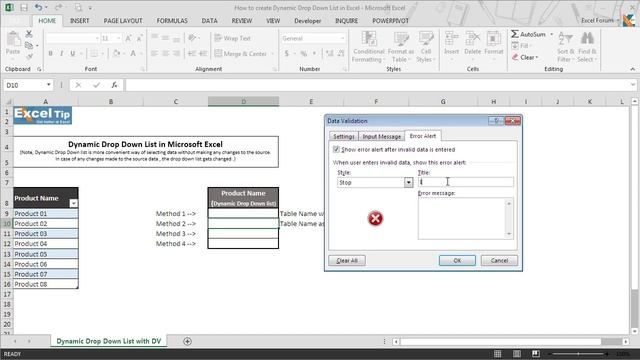Click the Insert Function fx icon
Screen dimensions: 640x360
click(114, 85)
